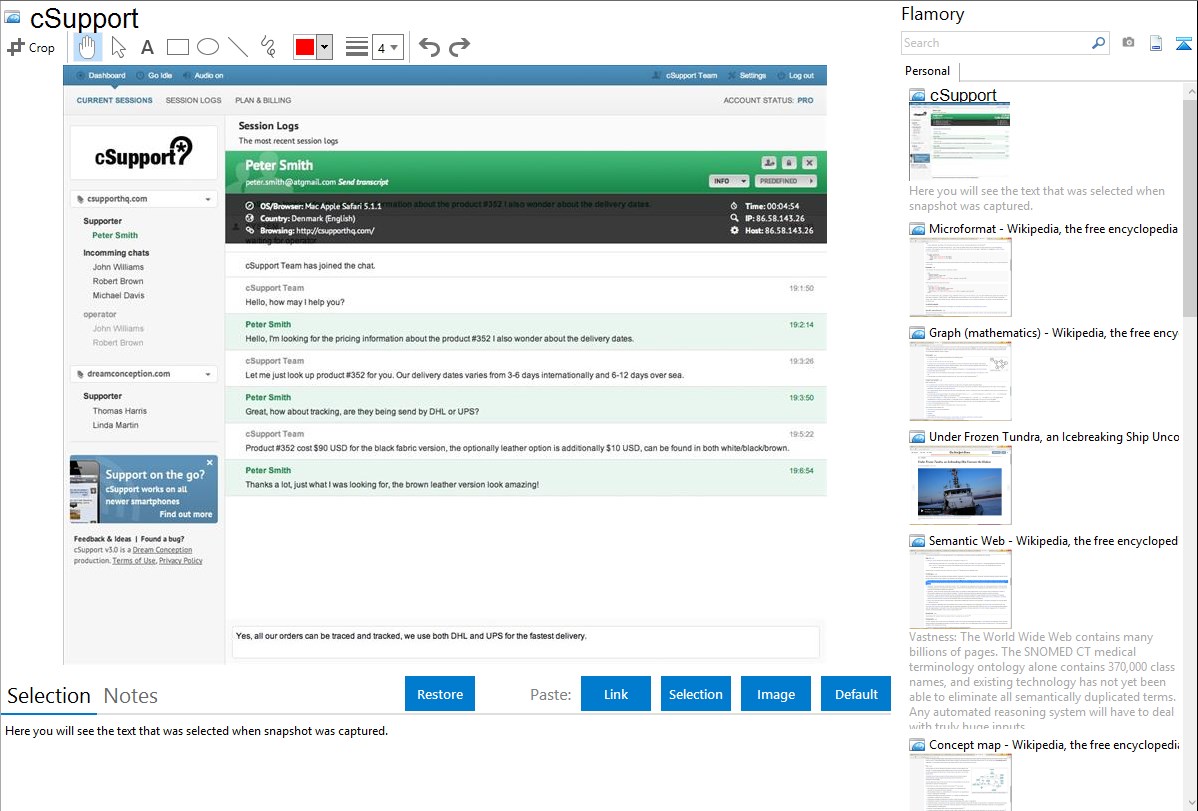Click the magnifier icon in Flamory search

[1098, 43]
